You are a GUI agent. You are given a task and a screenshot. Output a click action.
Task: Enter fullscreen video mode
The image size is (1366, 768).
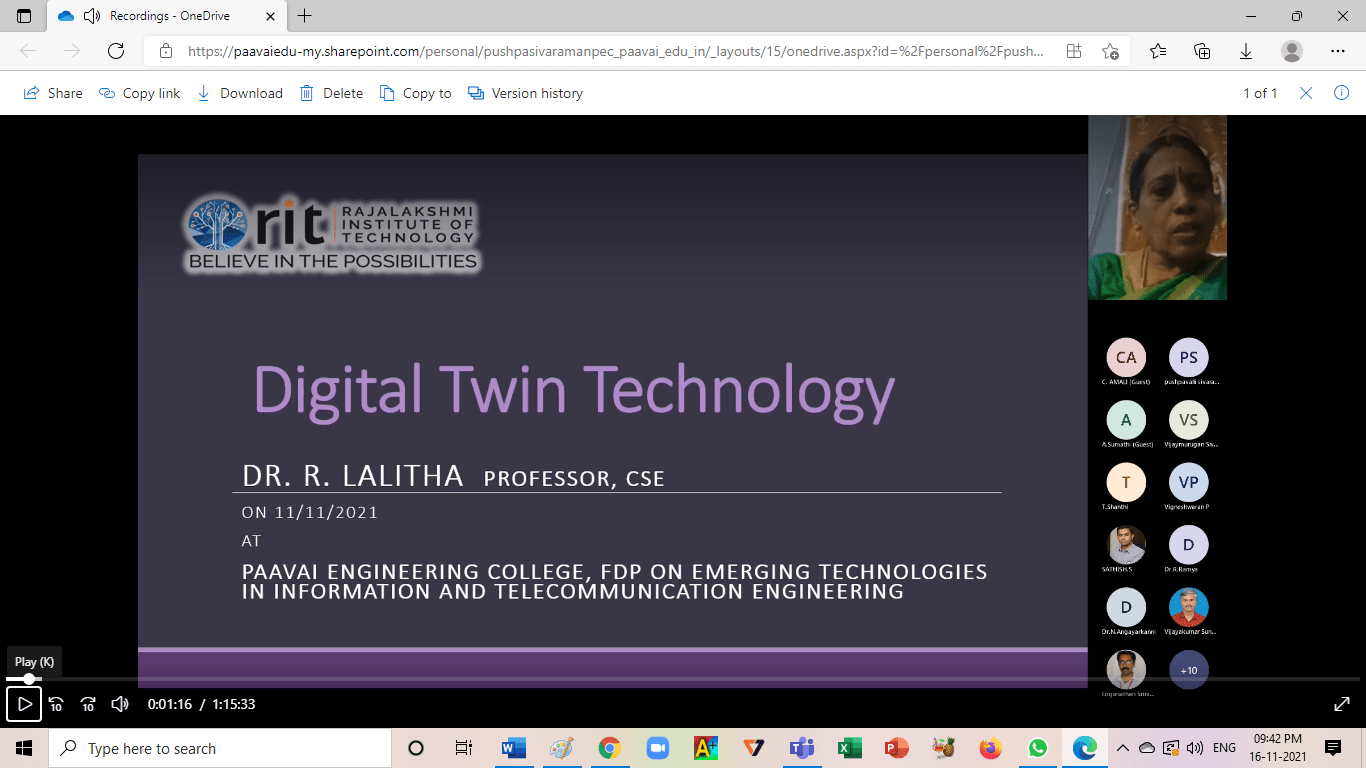tap(1342, 704)
